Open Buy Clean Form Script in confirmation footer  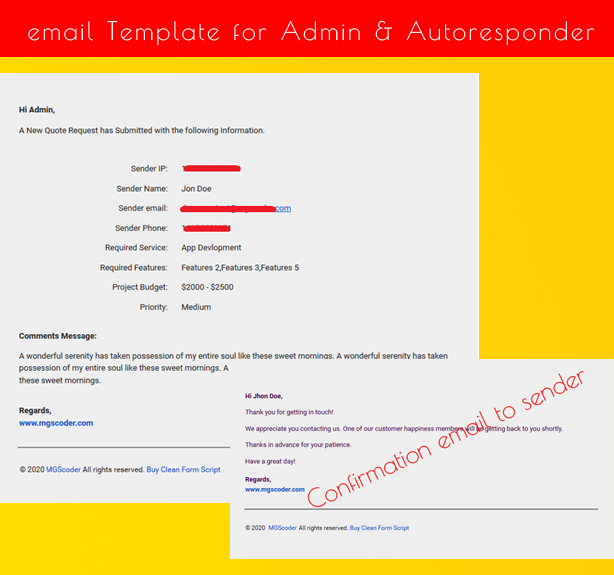tap(379, 528)
